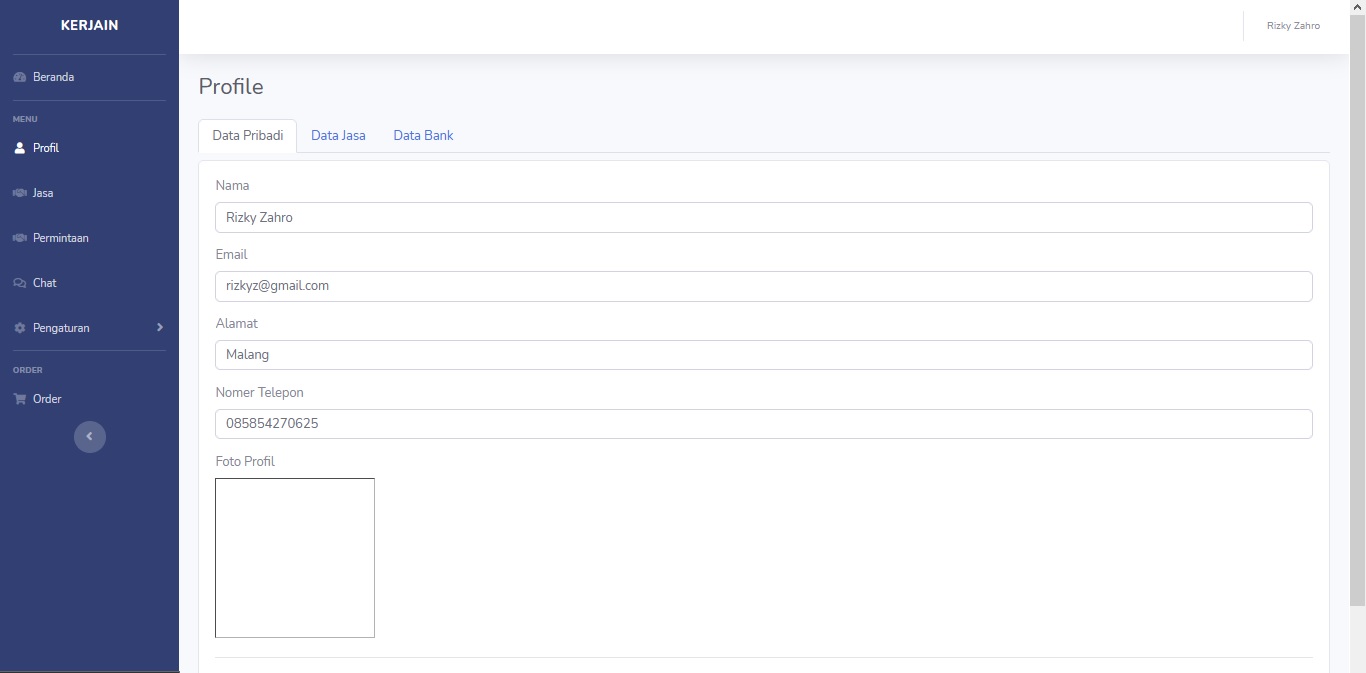This screenshot has height=673, width=1366.
Task: Click the KERJAIN brand logo link
Action: [x=89, y=26]
